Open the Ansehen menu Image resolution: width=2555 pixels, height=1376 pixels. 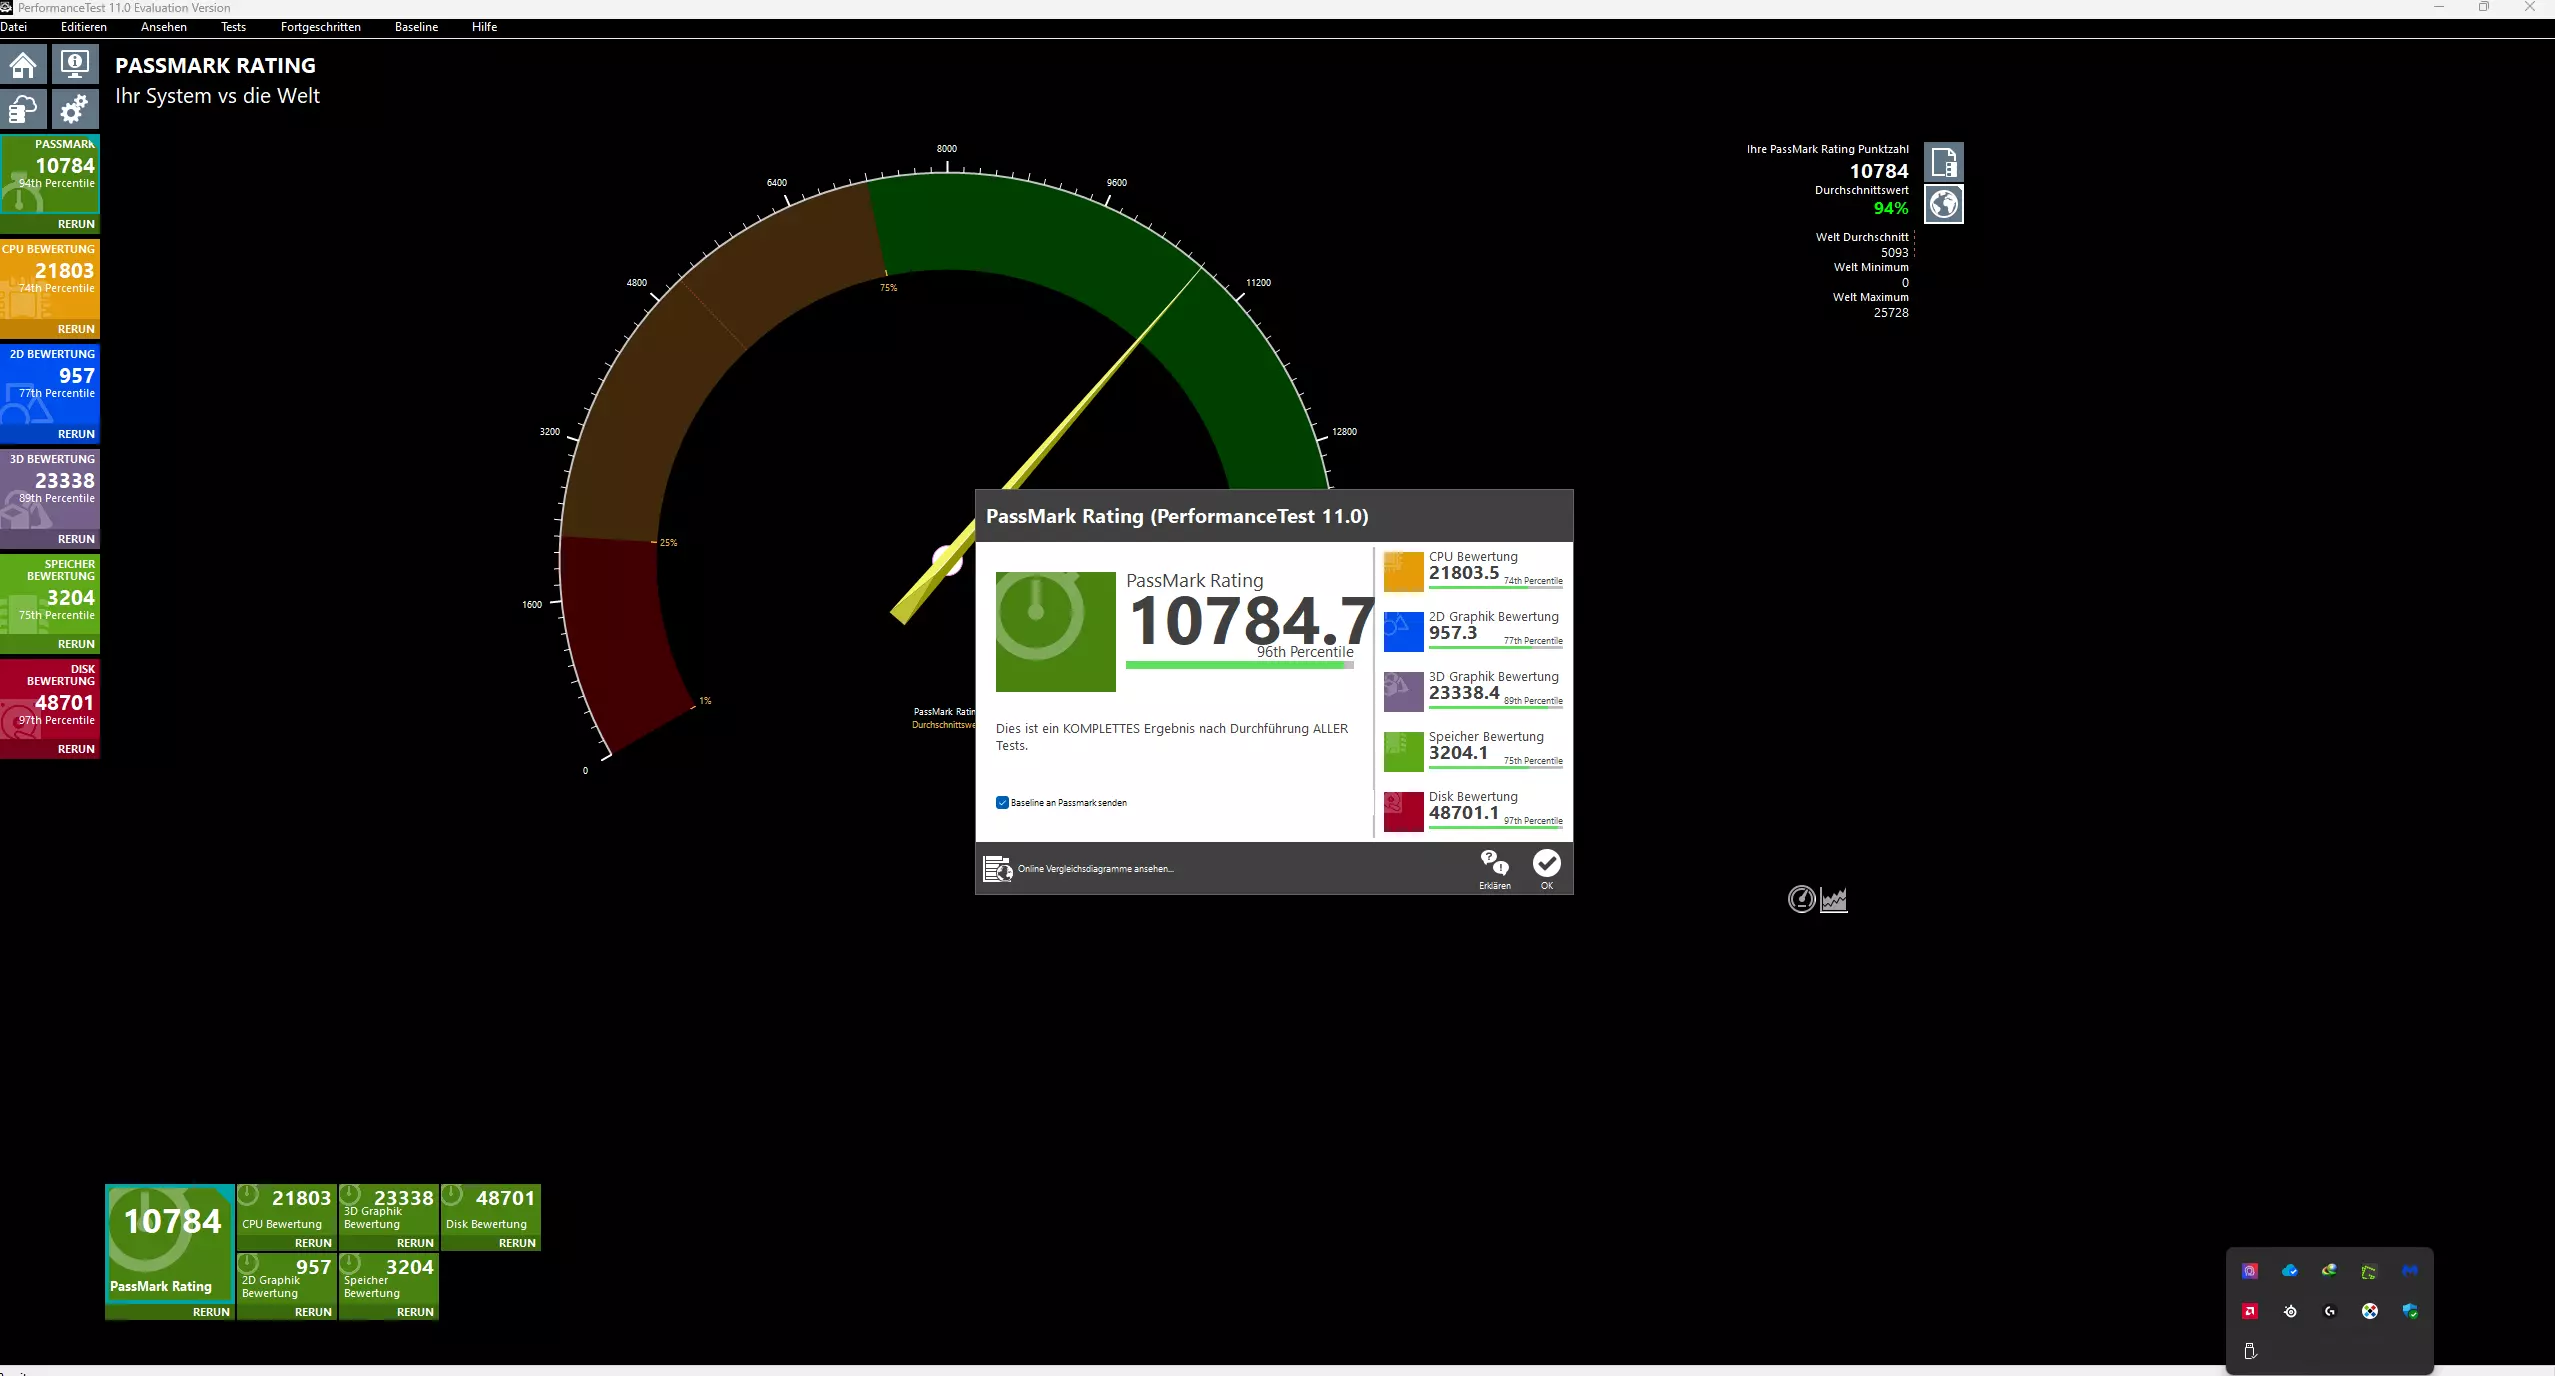click(164, 27)
